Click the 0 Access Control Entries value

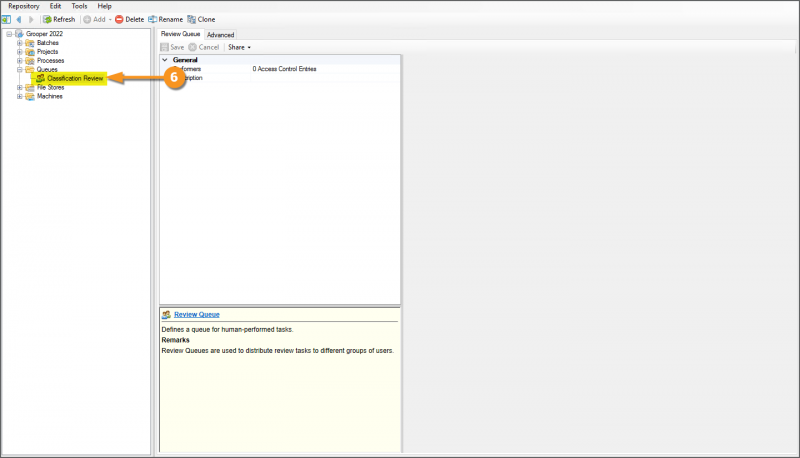[284, 69]
